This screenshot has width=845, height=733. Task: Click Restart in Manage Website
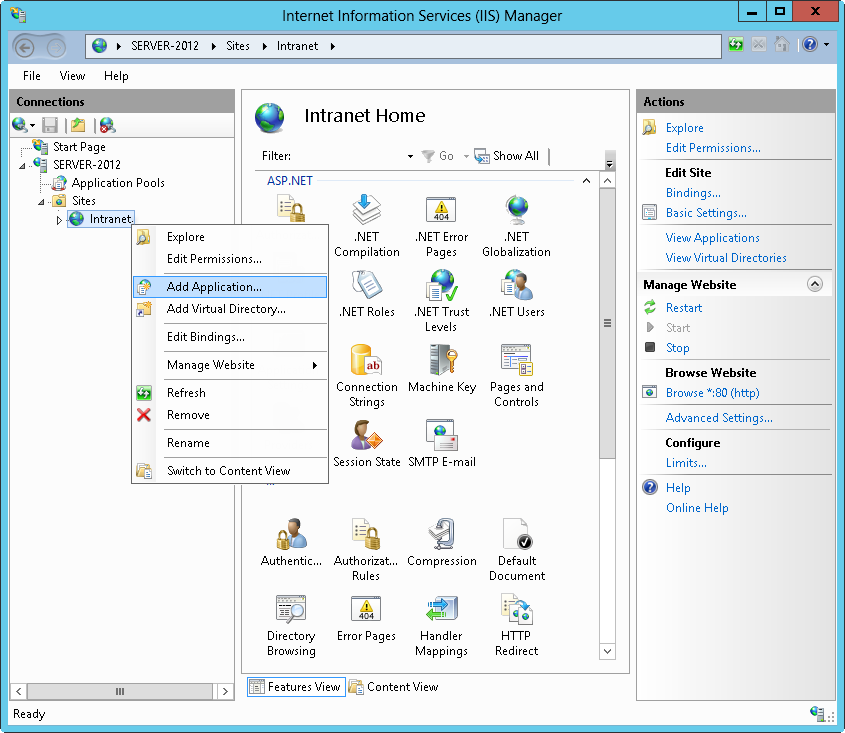684,308
